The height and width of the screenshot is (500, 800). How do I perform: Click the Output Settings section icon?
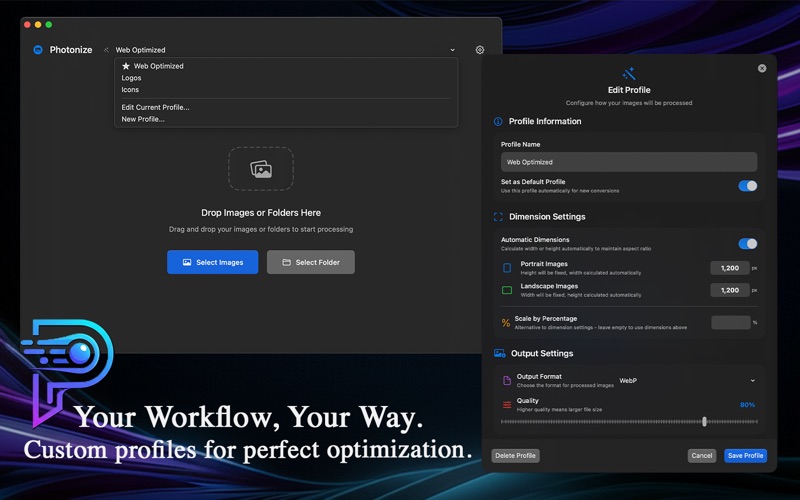pos(499,353)
